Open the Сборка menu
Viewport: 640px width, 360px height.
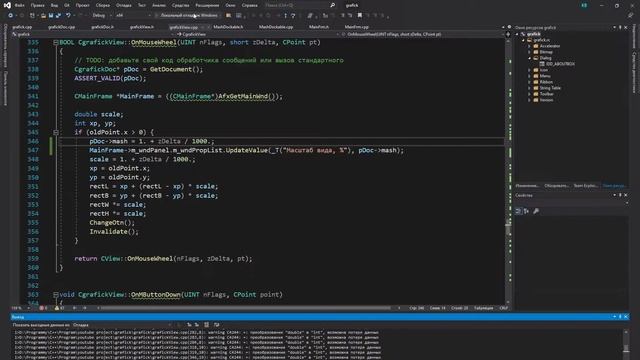click(102, 5)
